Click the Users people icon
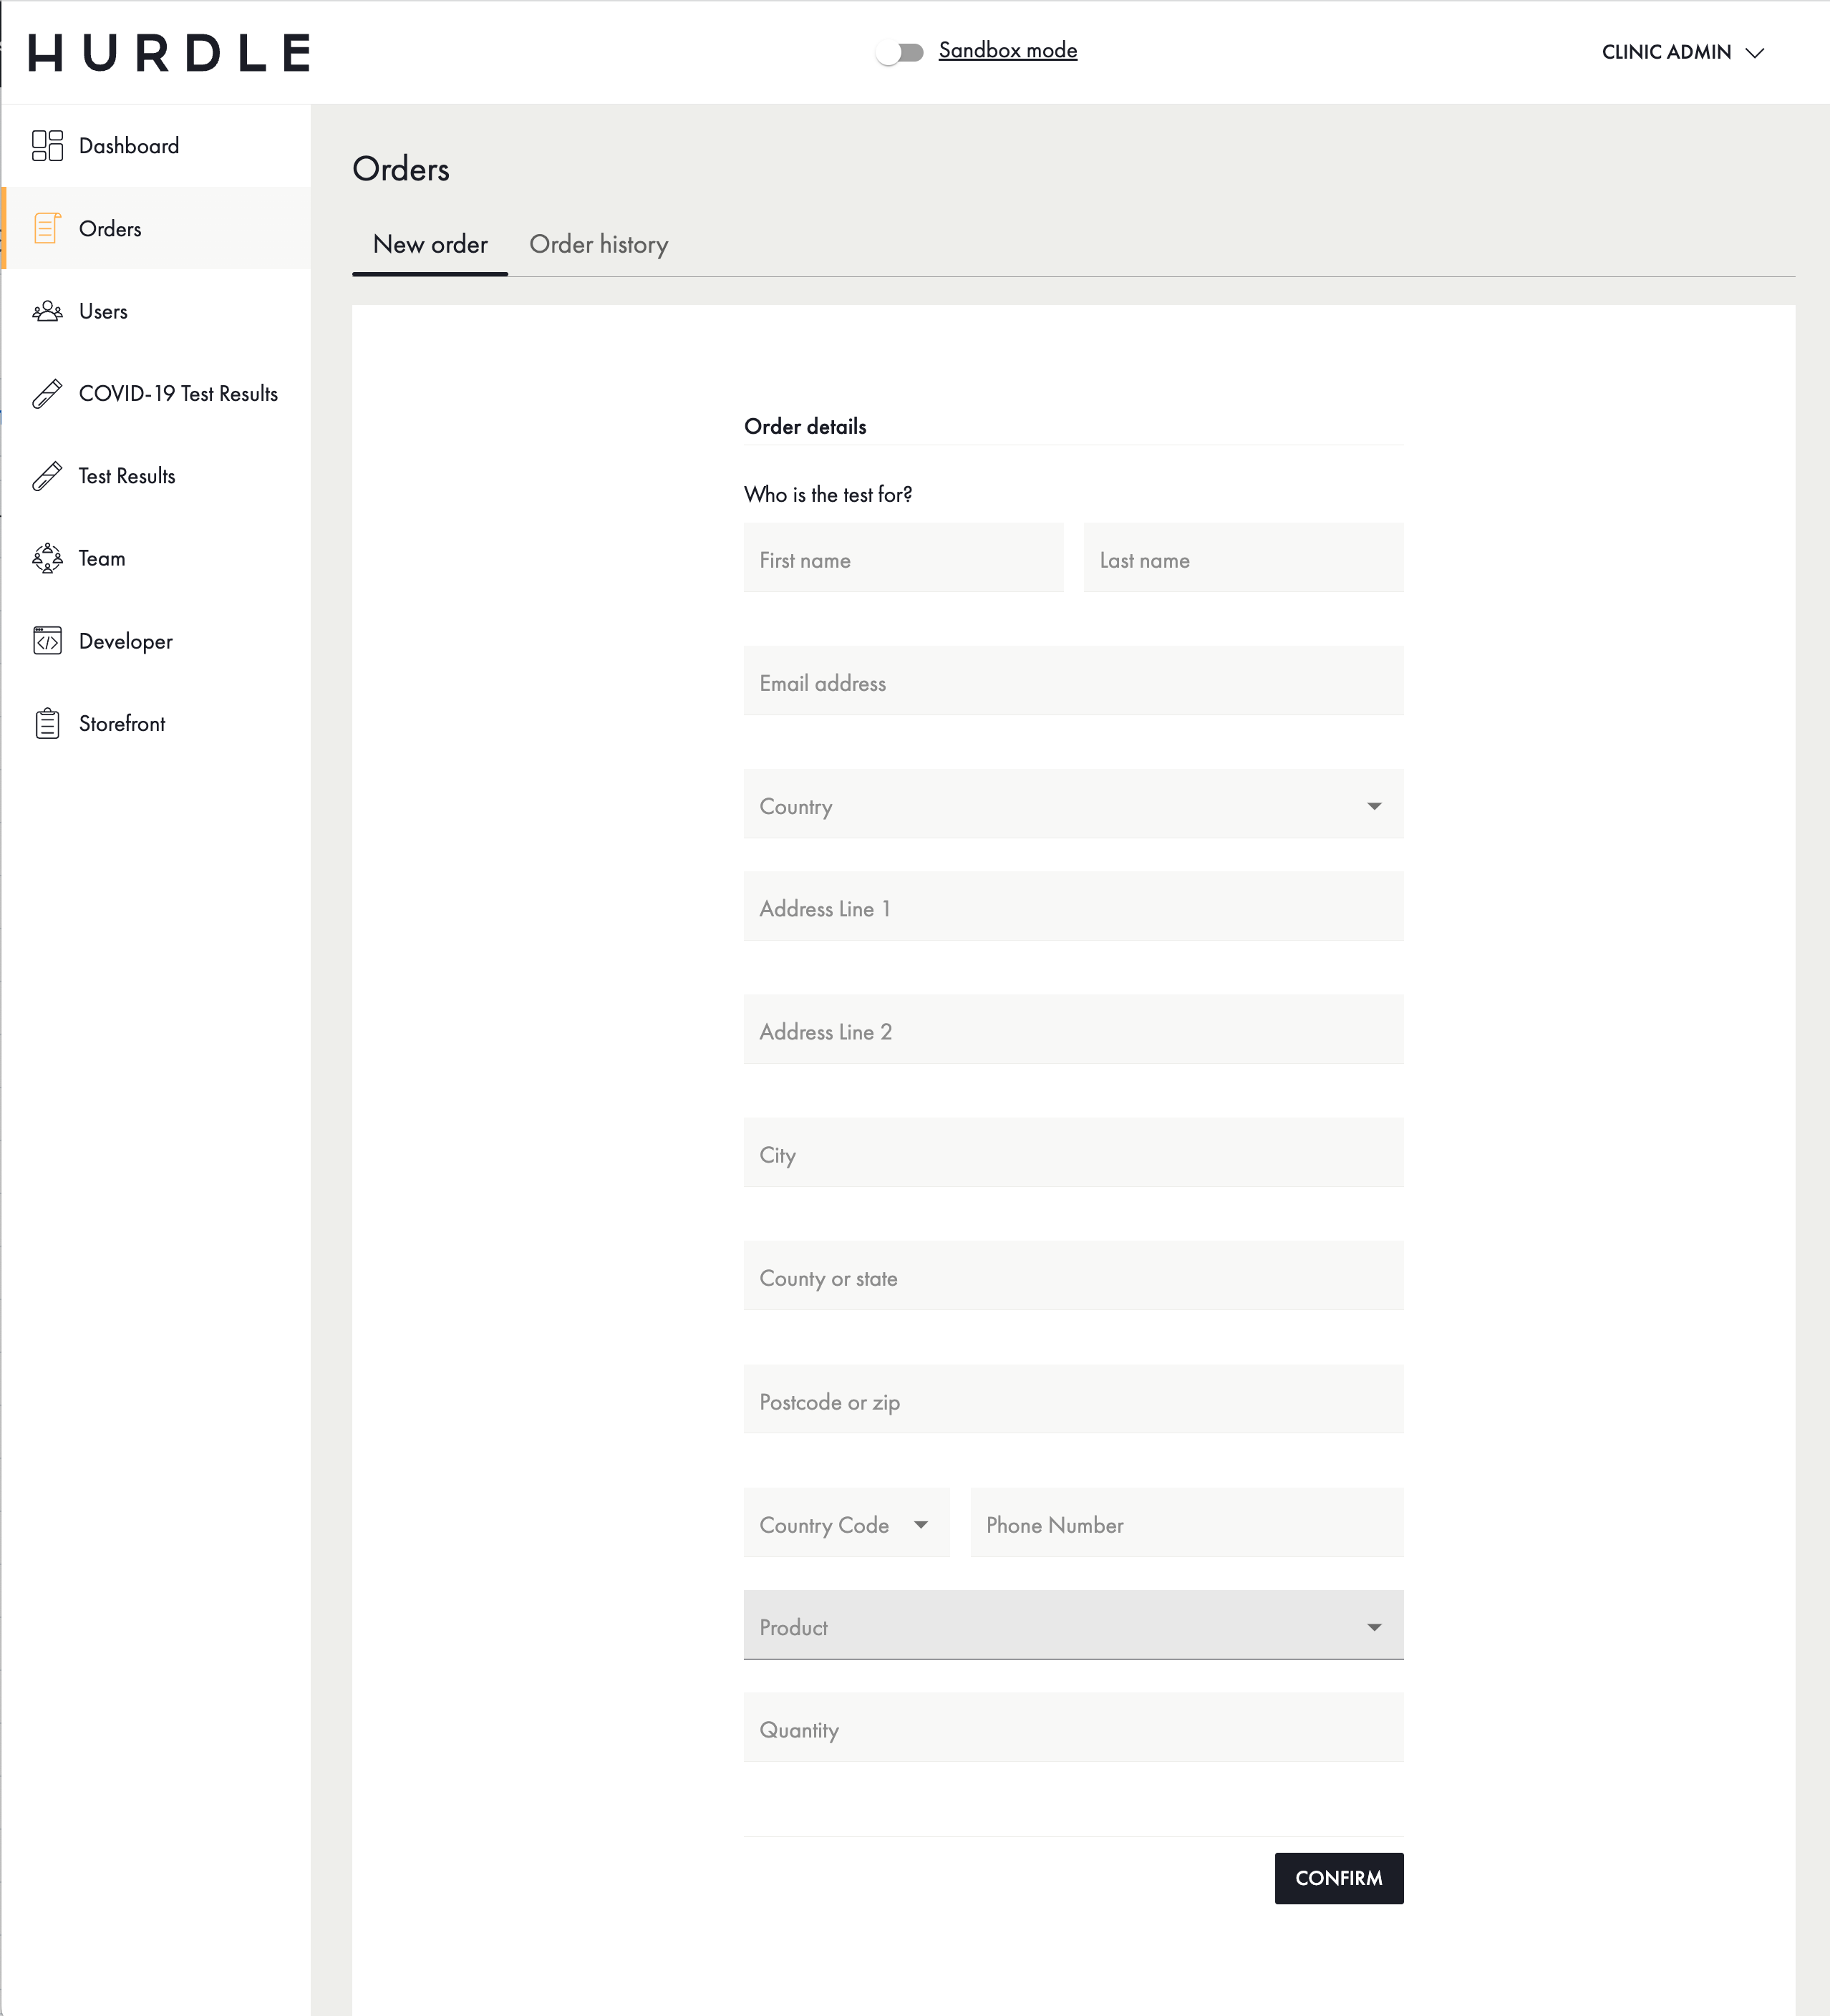Viewport: 1830px width, 2016px height. (x=47, y=312)
